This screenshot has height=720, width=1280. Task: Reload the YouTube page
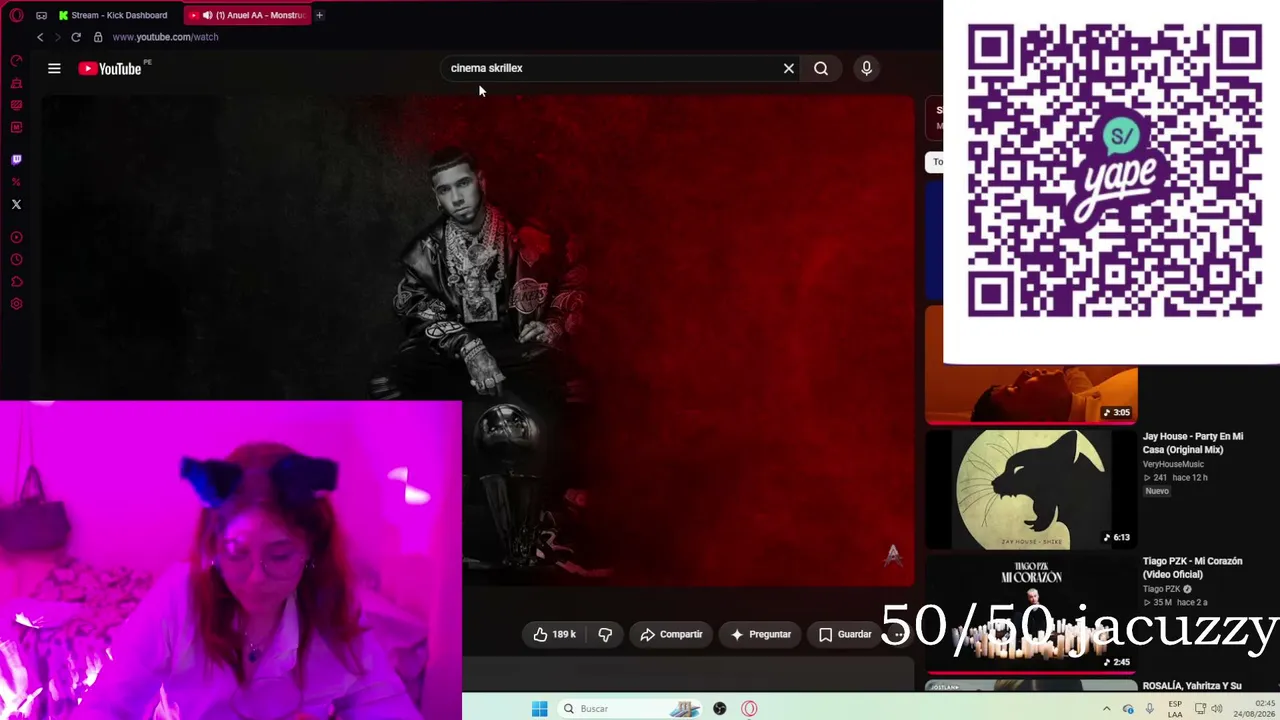tap(76, 37)
